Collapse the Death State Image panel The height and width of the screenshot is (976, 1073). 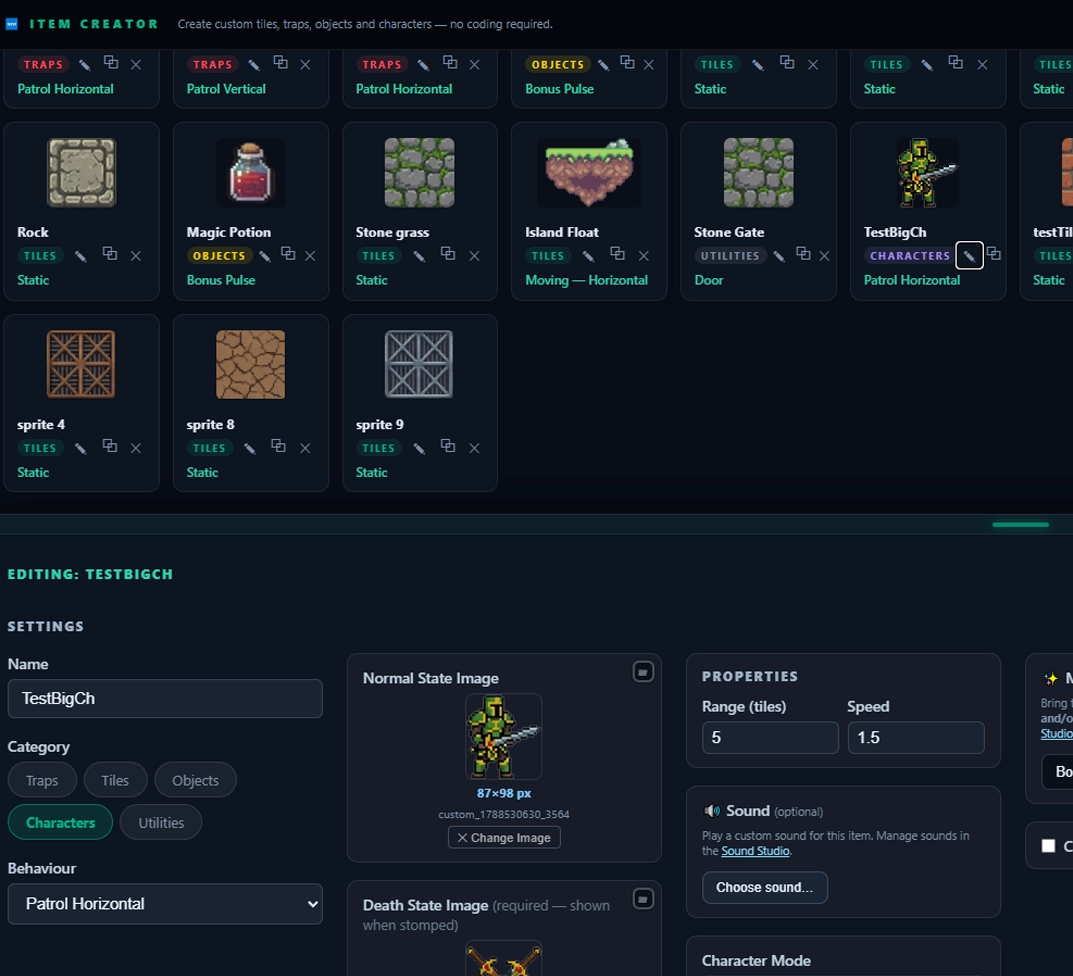[x=643, y=899]
